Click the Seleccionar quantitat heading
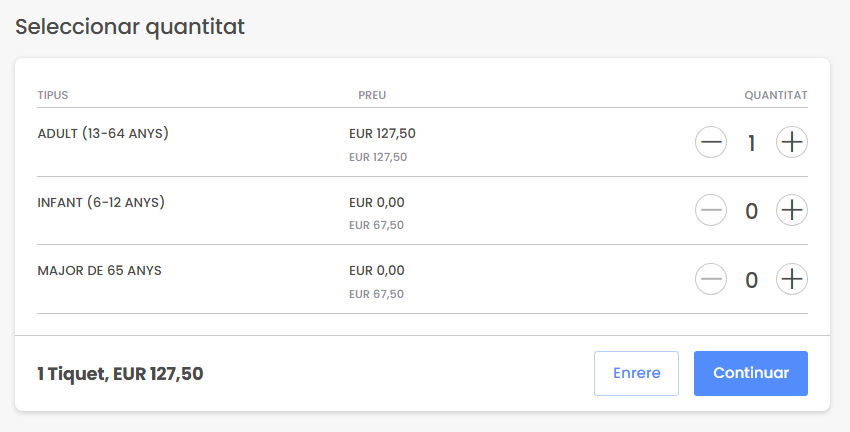Image resolution: width=850 pixels, height=432 pixels. point(130,27)
